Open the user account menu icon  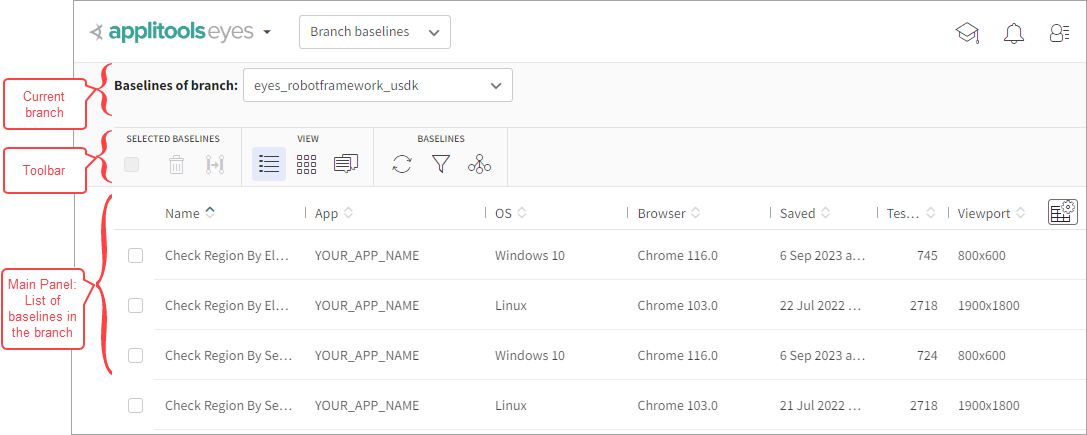(1060, 33)
